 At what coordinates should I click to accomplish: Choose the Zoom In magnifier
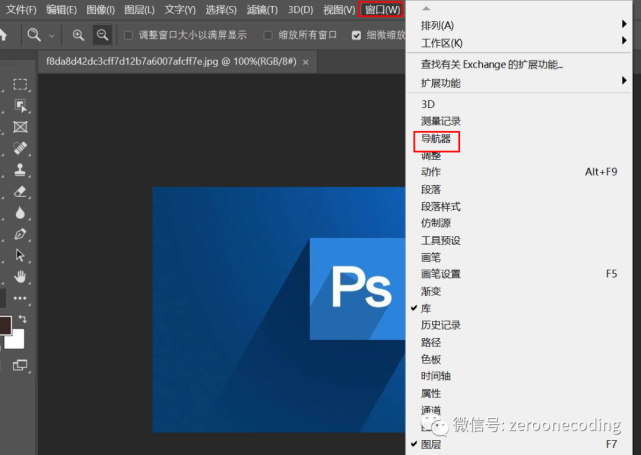pyautogui.click(x=78, y=35)
